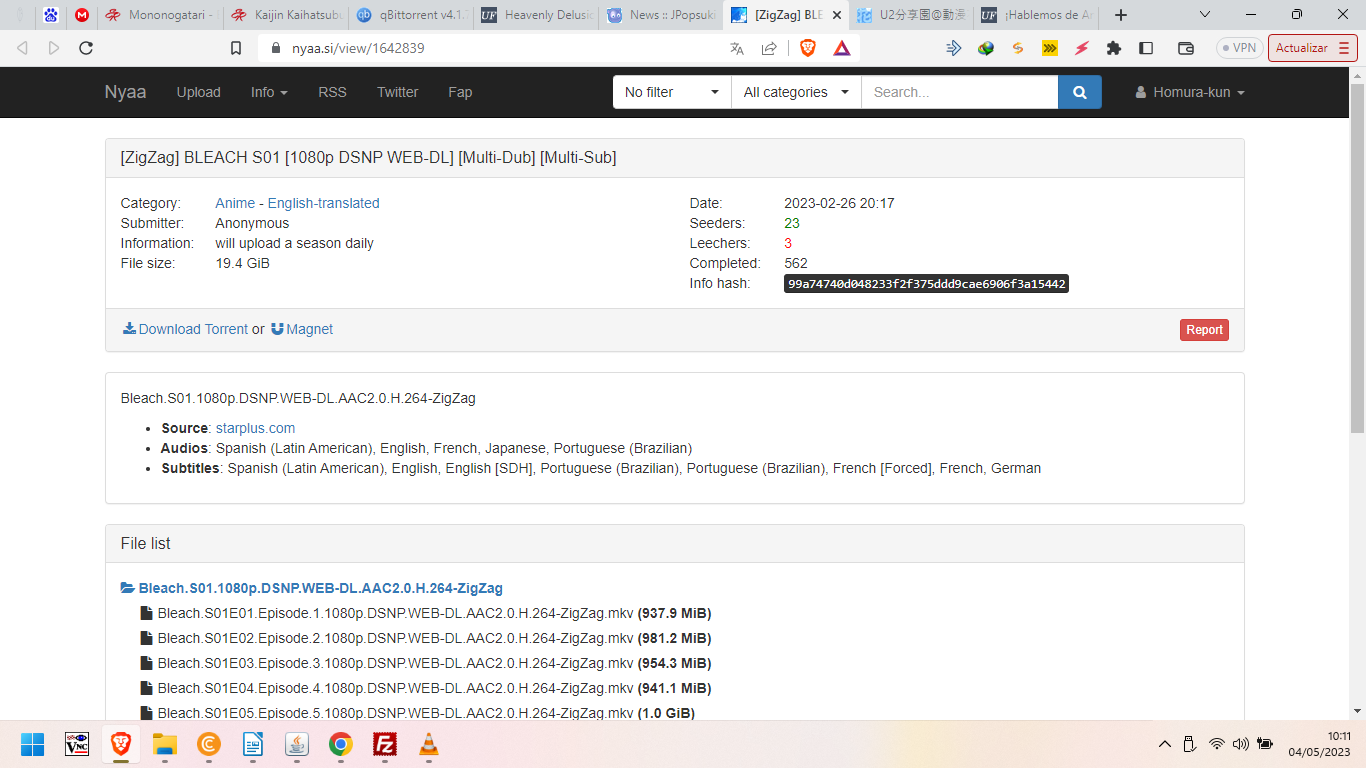Select the Bleach.S01E04 file row
The image size is (1366, 768).
[x=426, y=688]
